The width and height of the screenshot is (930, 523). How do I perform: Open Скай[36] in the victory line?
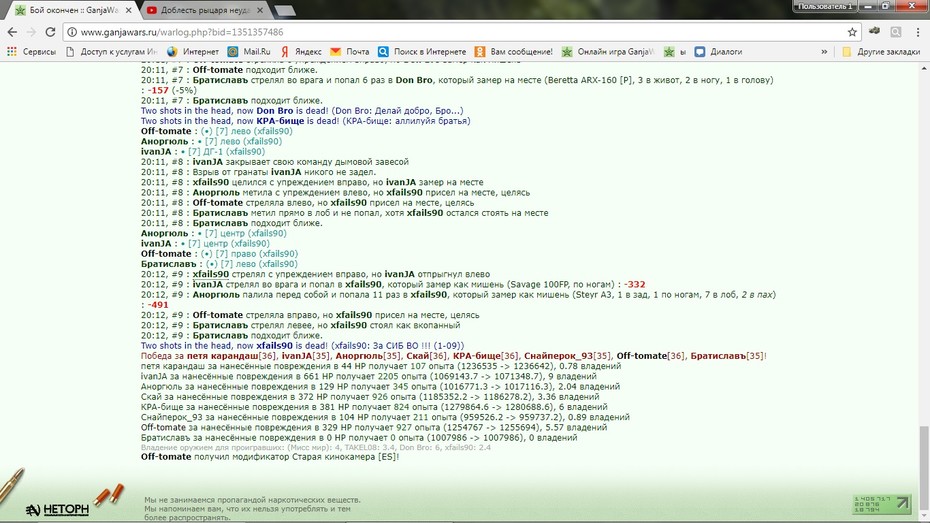(426, 356)
